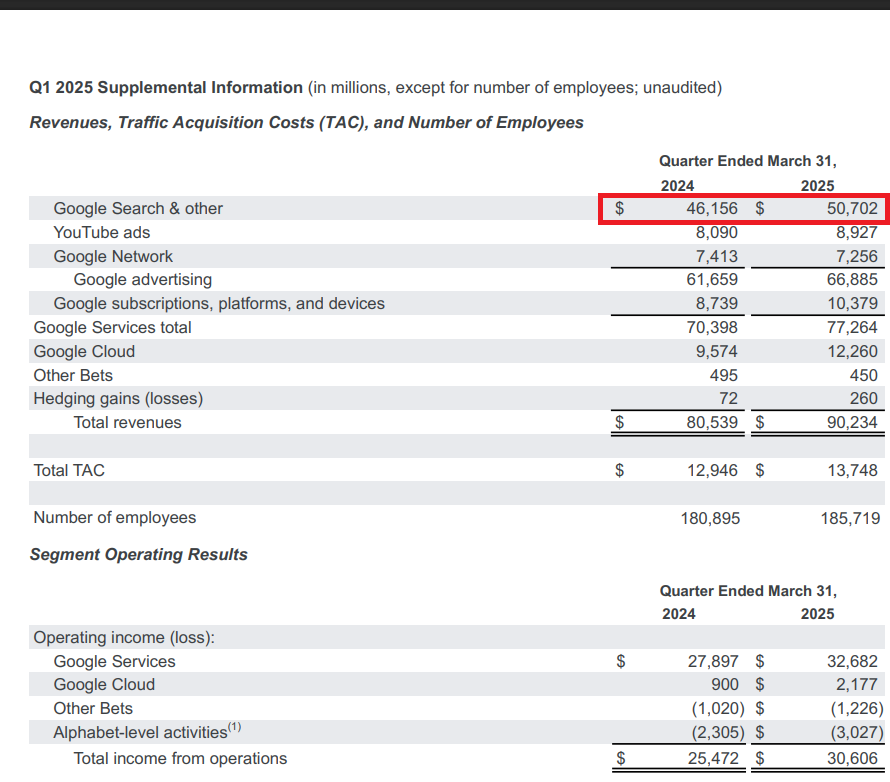Click the YouTube ads value 8,090
Image resolution: width=890 pixels, height=782 pixels.
(x=717, y=233)
